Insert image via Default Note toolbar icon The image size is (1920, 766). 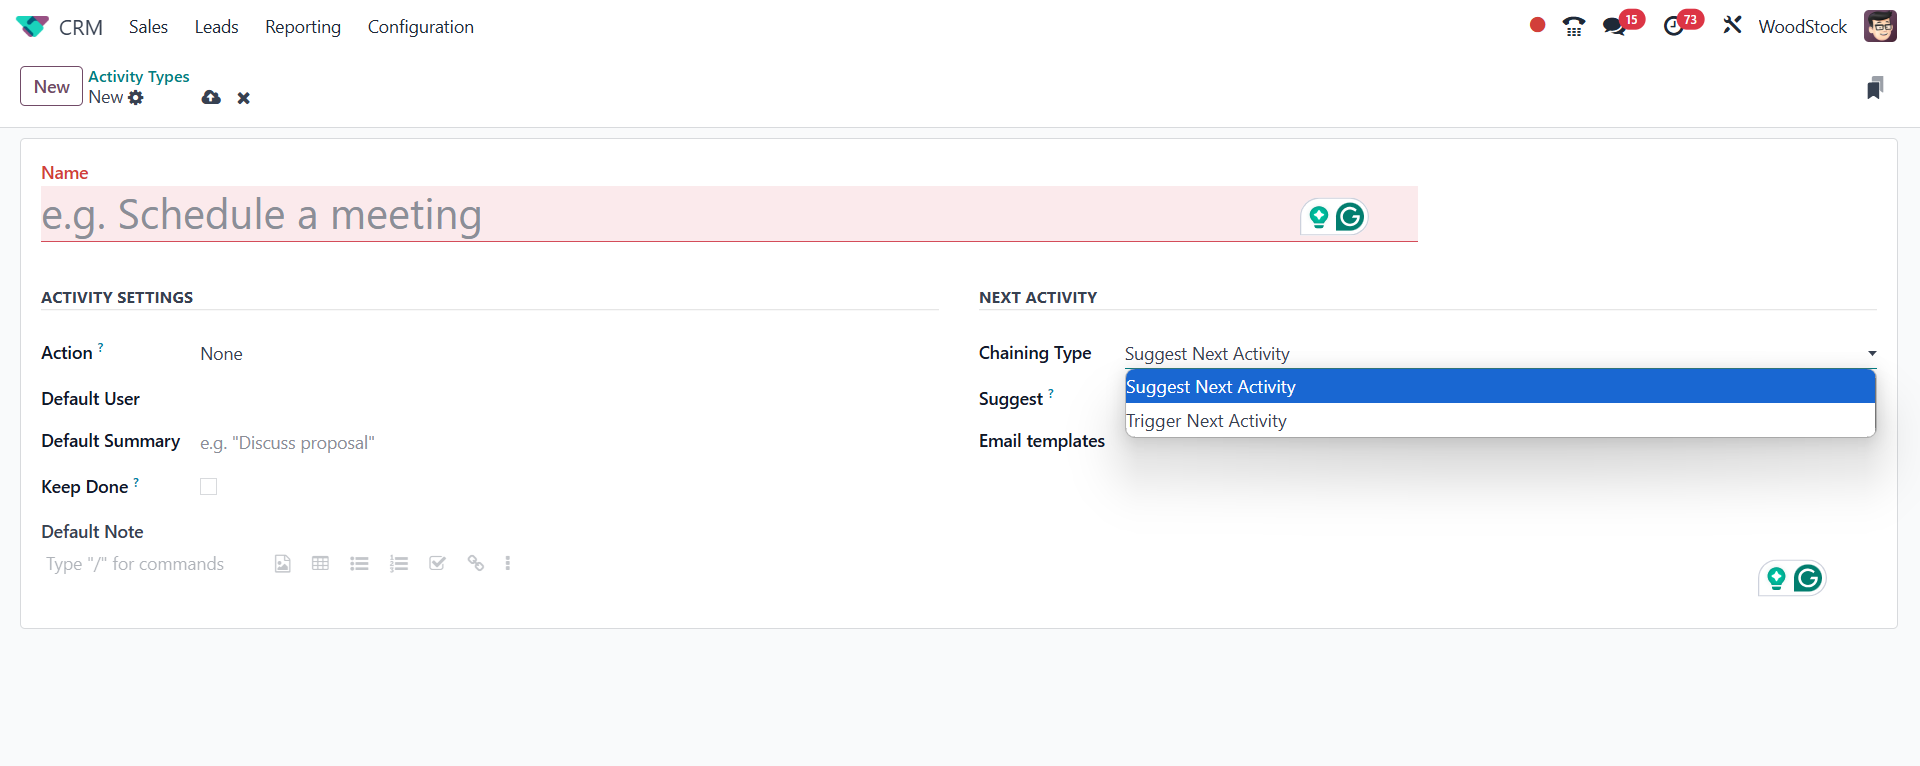(x=283, y=564)
